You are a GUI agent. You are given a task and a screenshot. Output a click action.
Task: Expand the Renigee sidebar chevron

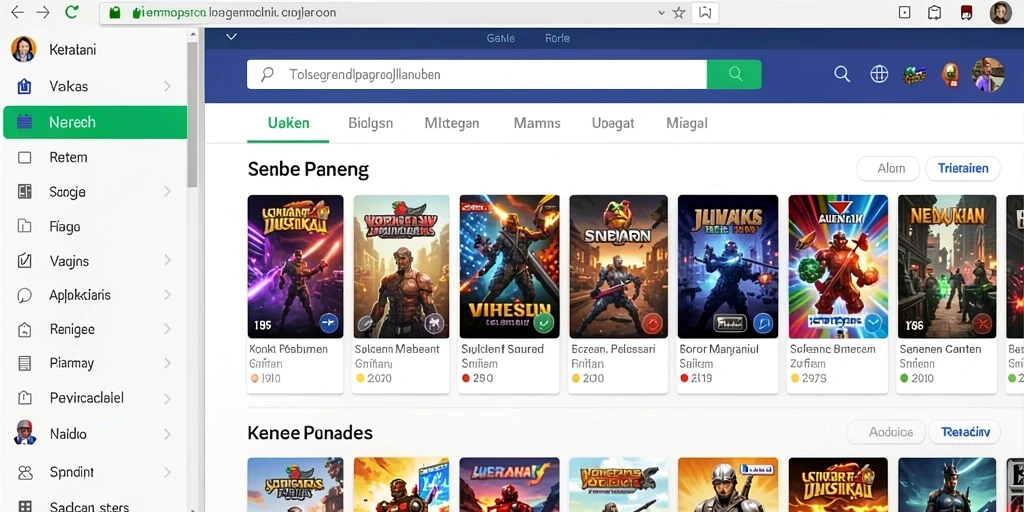(x=167, y=329)
